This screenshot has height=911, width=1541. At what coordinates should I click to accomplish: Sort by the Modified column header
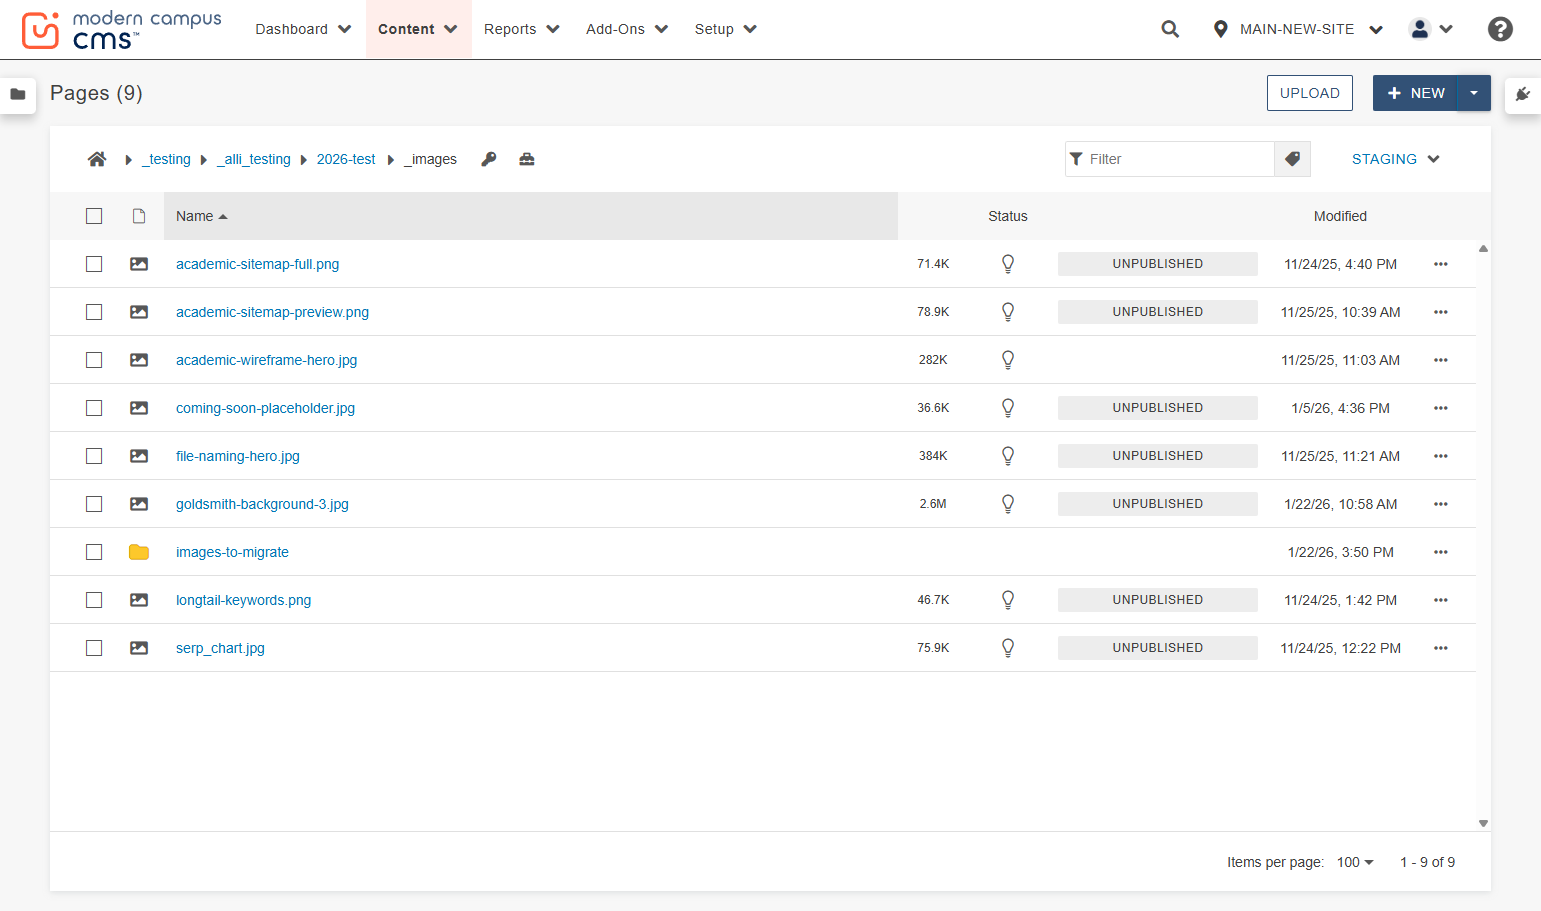(1340, 216)
